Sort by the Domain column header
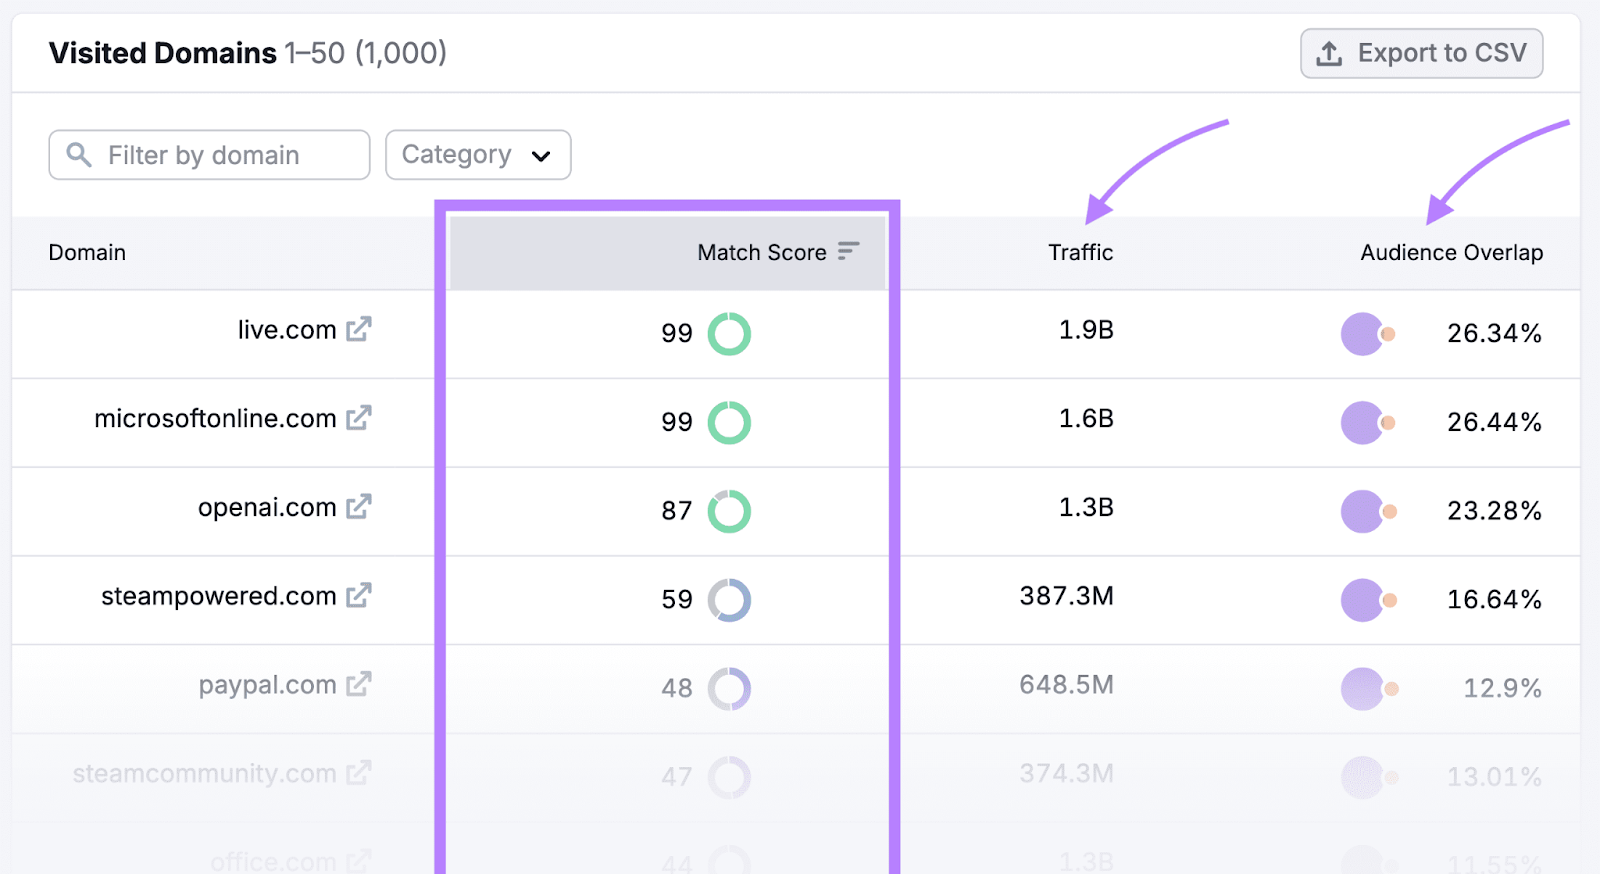1600x874 pixels. [x=87, y=252]
